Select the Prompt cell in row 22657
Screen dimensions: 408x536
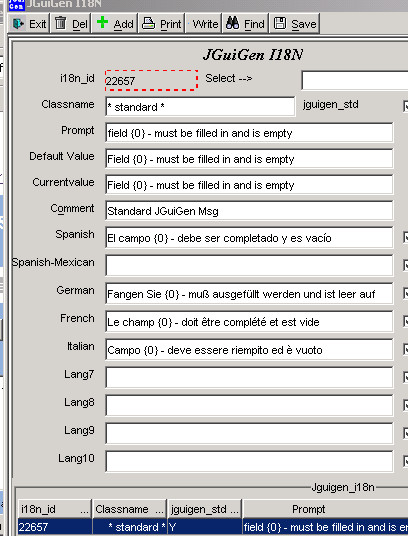[x=325, y=527]
